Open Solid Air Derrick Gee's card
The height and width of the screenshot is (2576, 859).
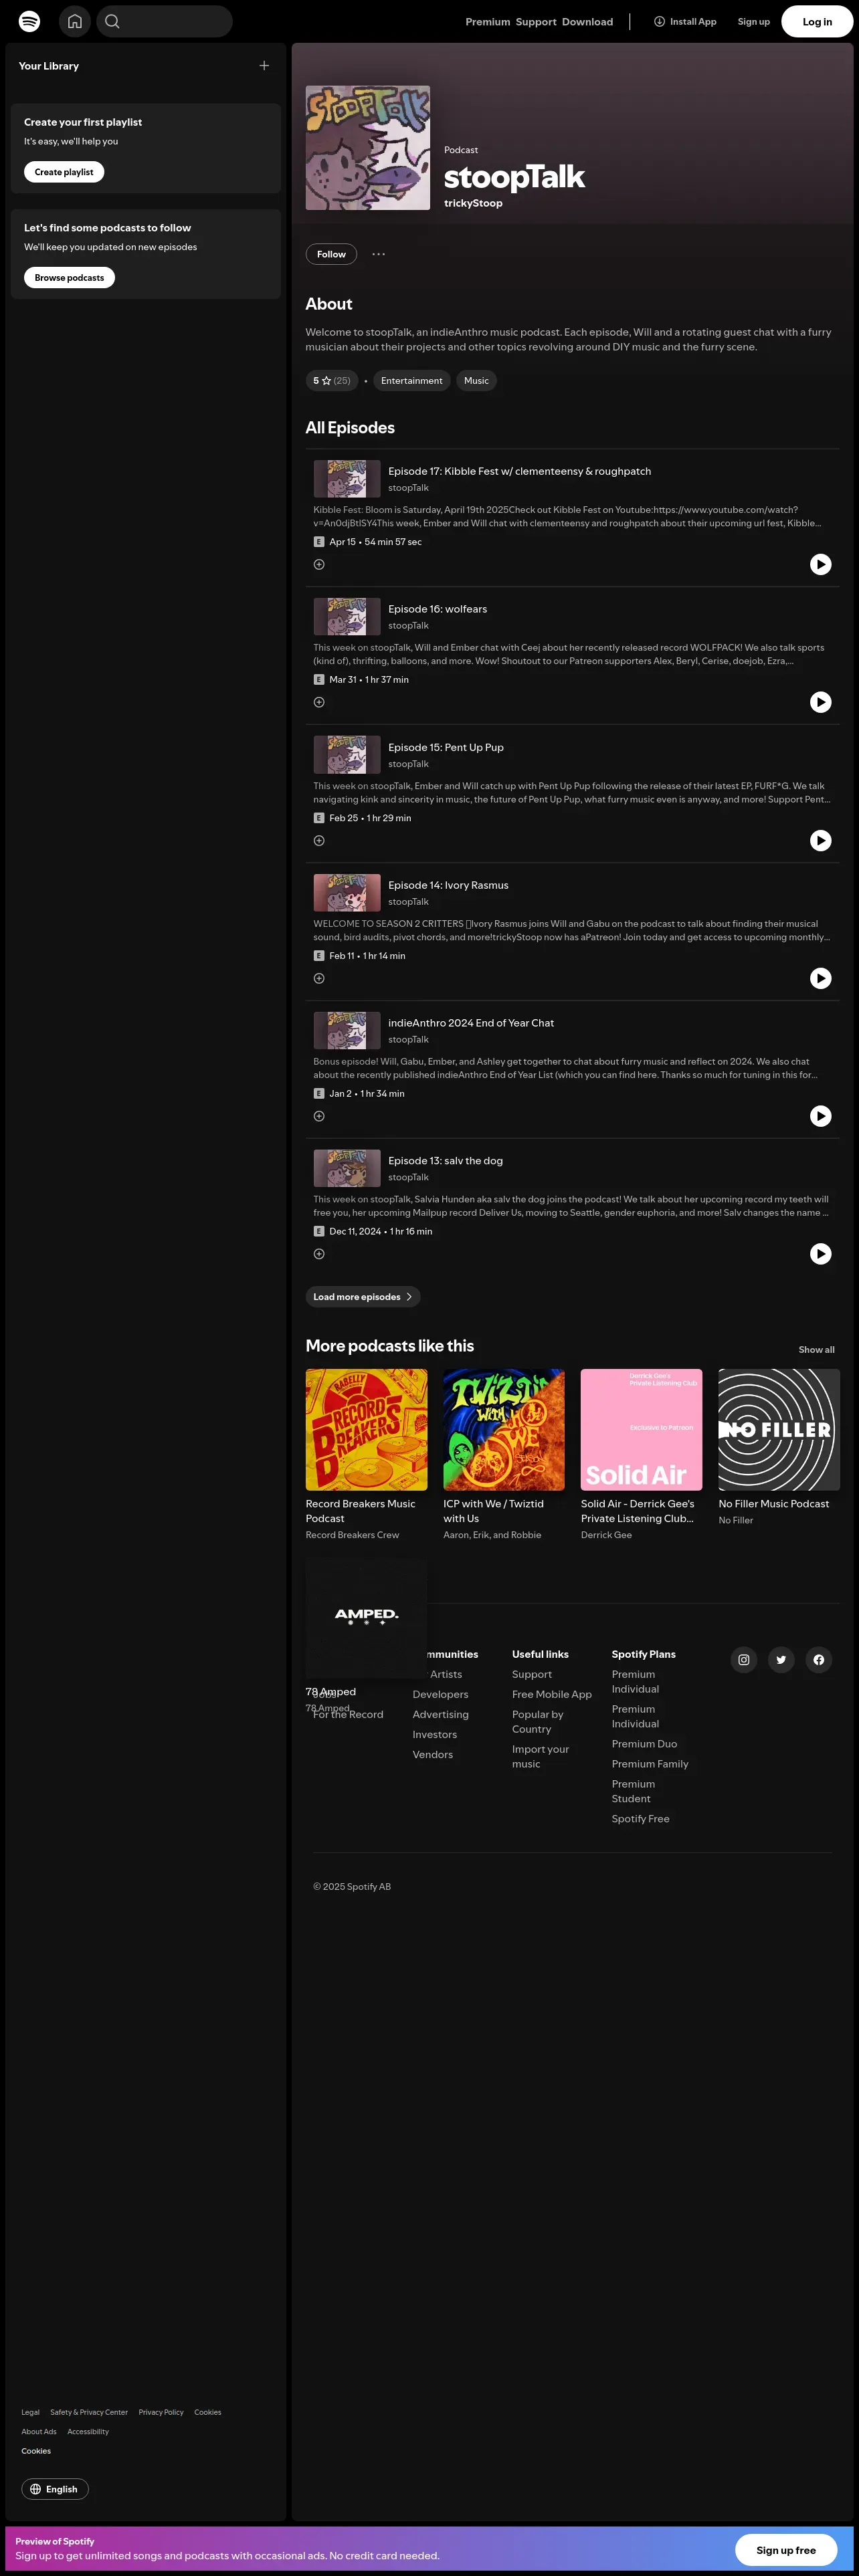641,1456
